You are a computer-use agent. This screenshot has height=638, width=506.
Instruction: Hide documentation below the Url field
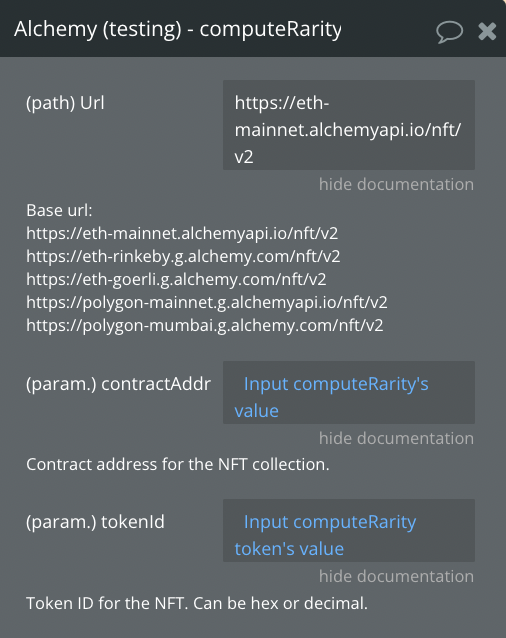396,184
